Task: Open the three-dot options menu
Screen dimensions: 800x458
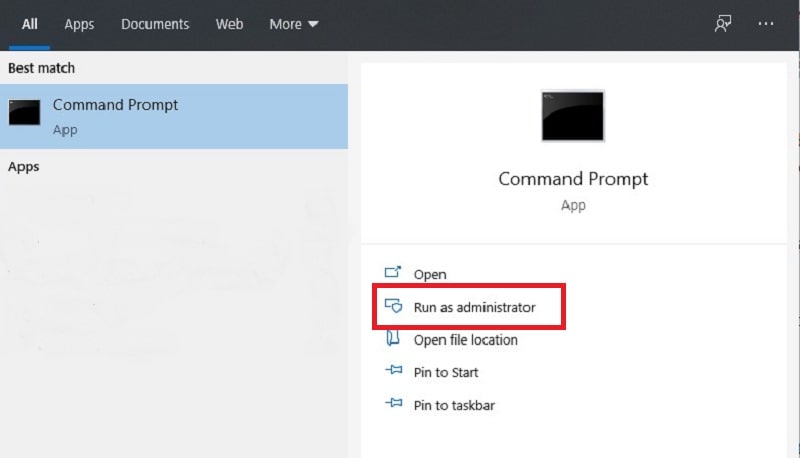Action: 766,24
